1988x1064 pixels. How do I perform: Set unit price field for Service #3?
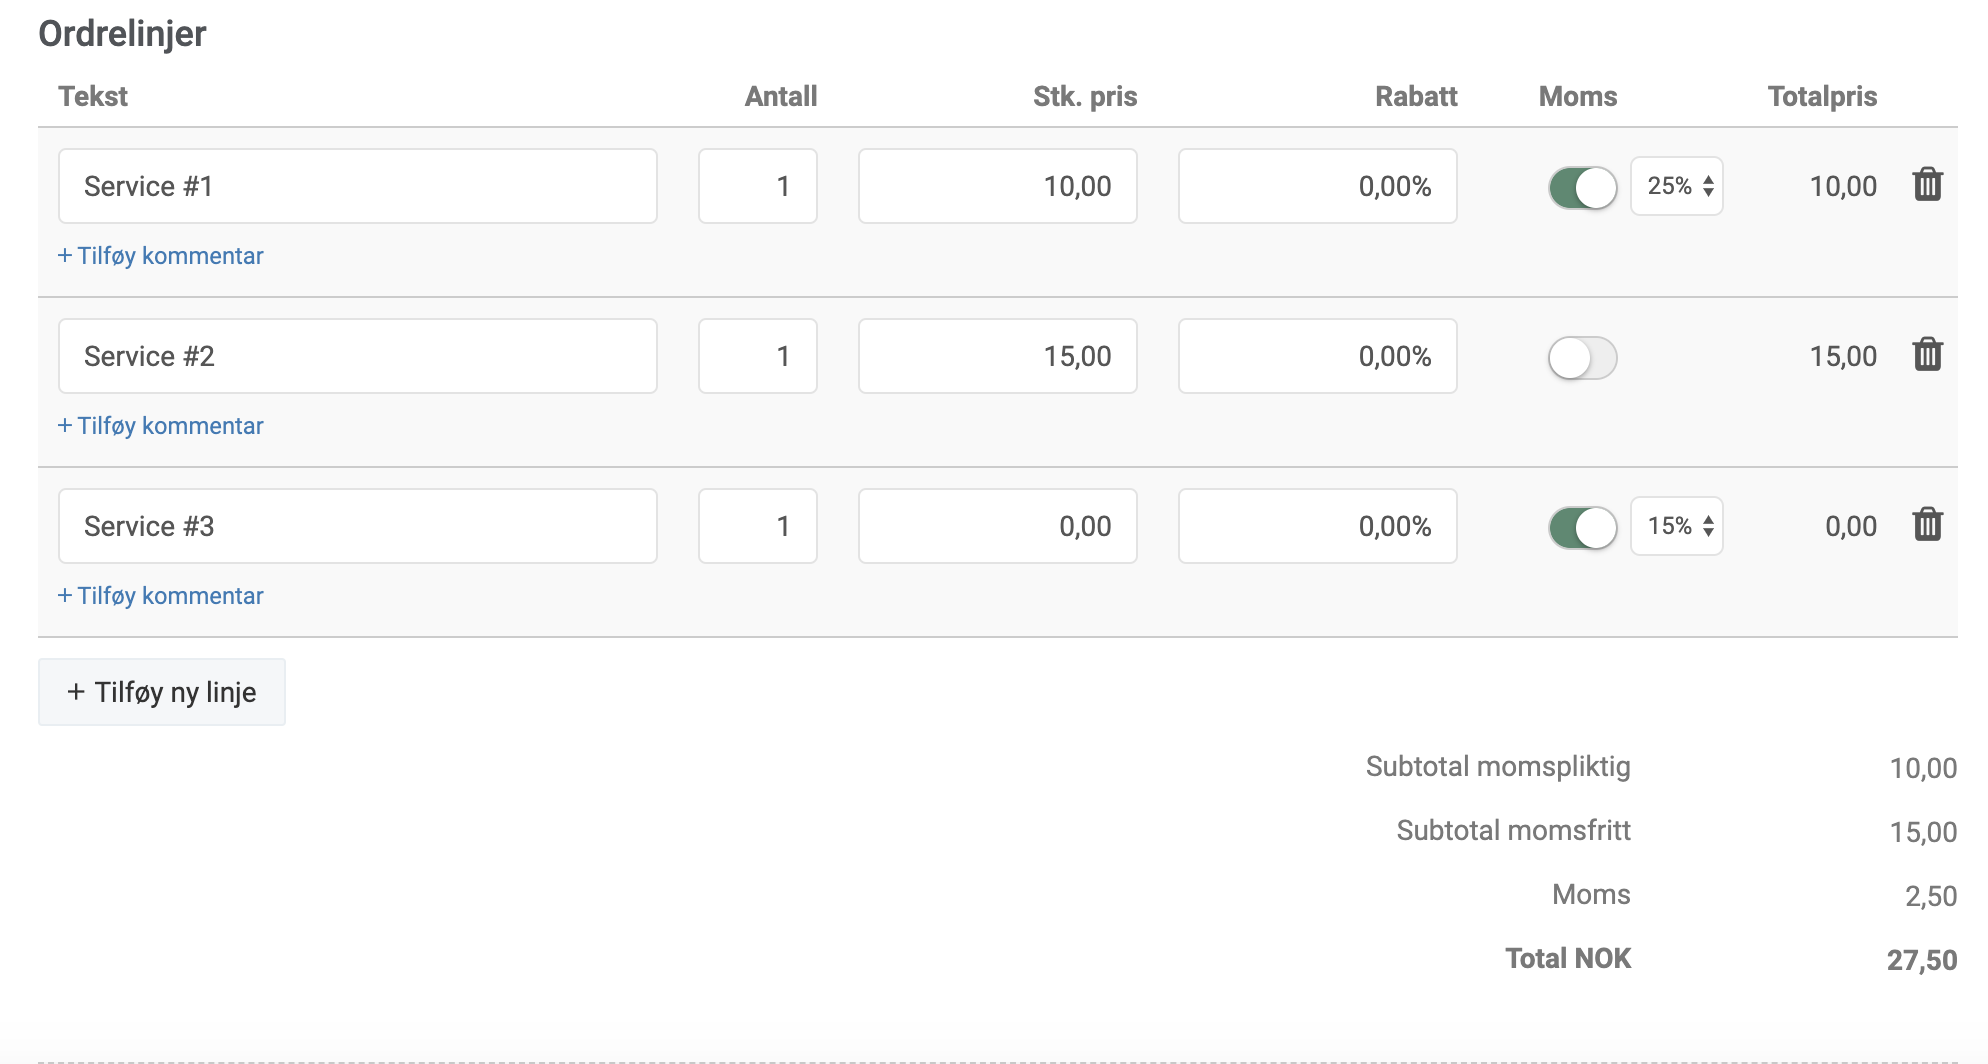click(998, 526)
